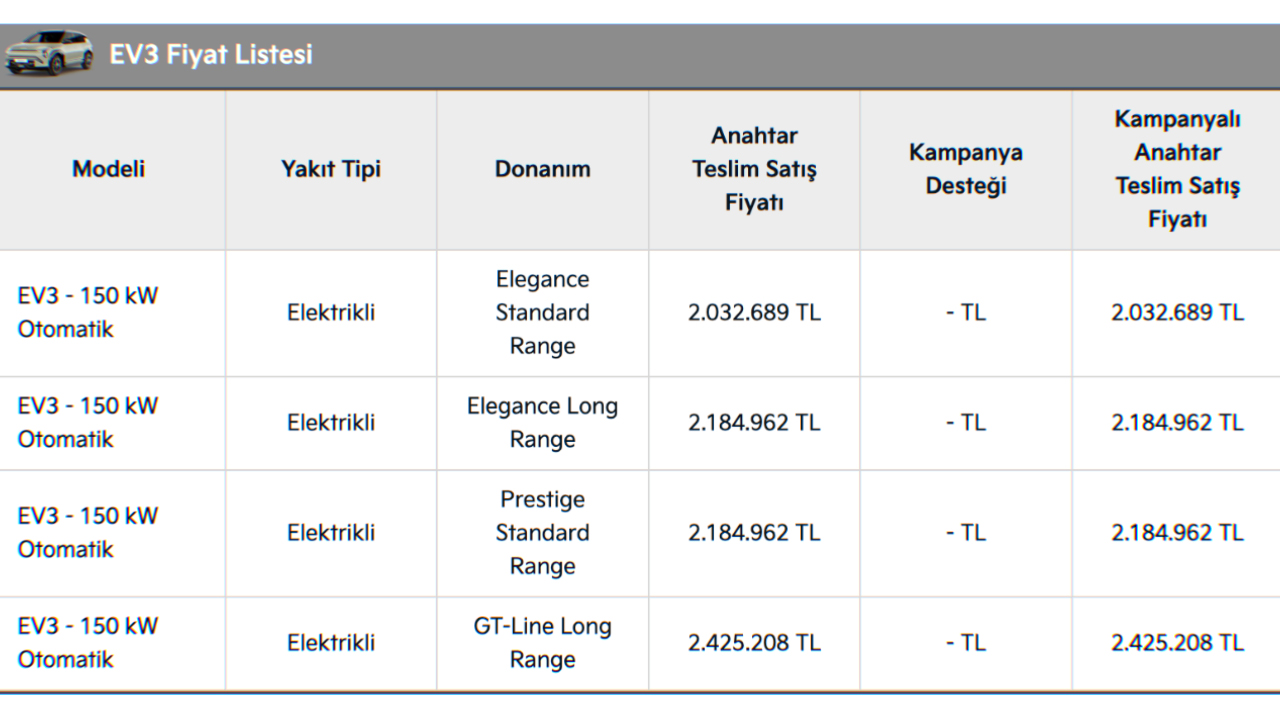Select the Yakıt Tipi column header

[x=331, y=169]
